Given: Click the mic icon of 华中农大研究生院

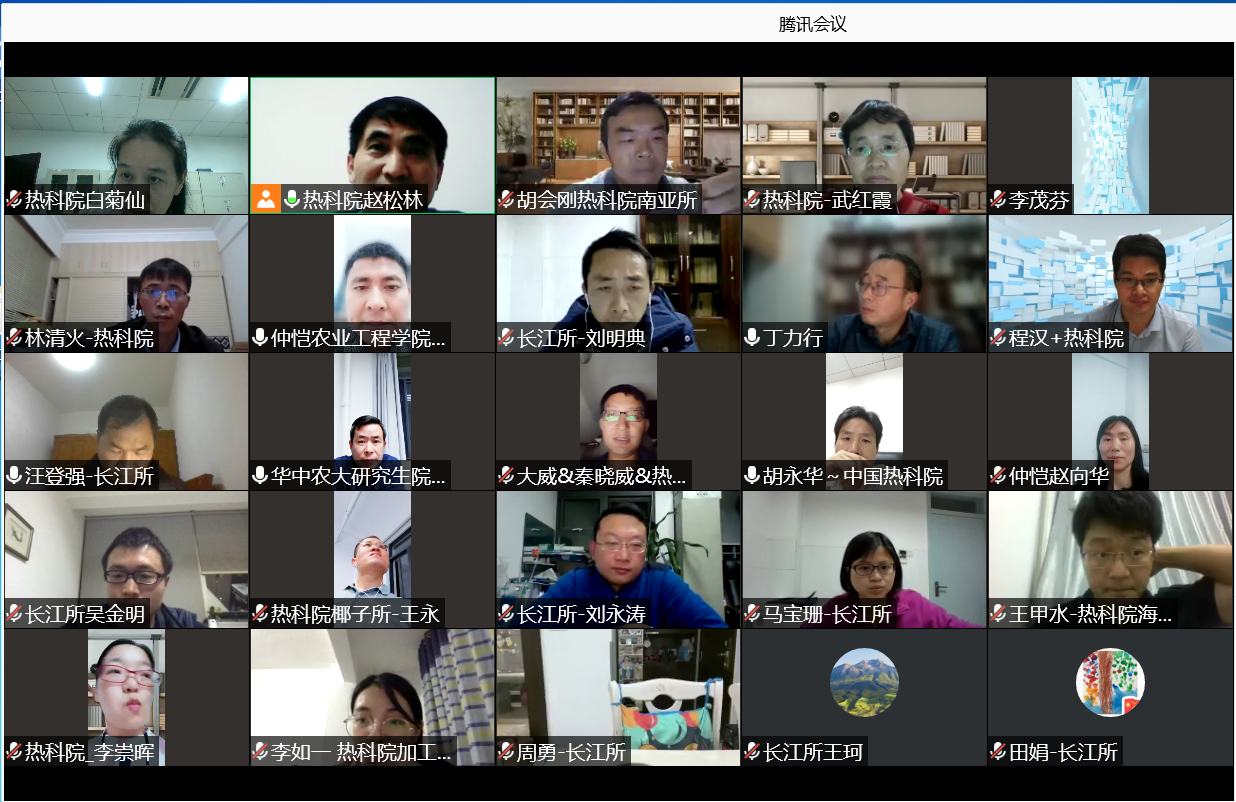Looking at the screenshot, I should pos(260,476).
